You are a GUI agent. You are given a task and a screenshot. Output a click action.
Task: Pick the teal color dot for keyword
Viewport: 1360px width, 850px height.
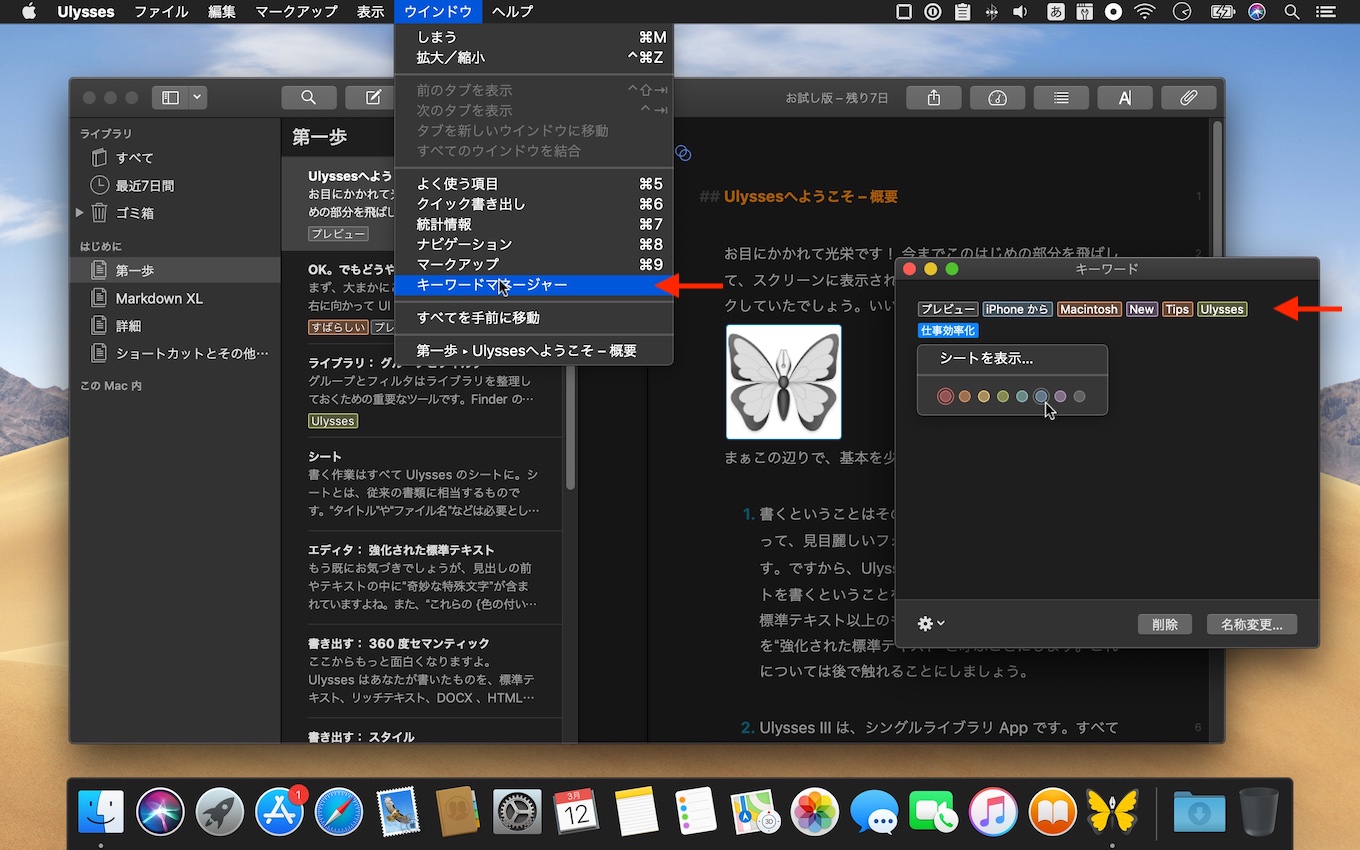click(1022, 396)
